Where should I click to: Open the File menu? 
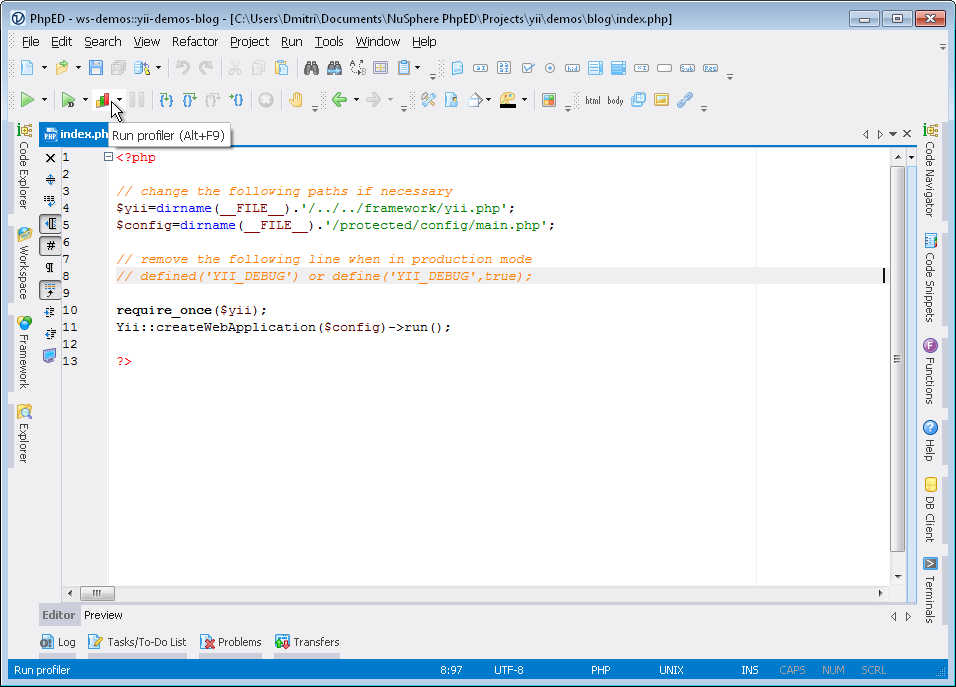(30, 41)
